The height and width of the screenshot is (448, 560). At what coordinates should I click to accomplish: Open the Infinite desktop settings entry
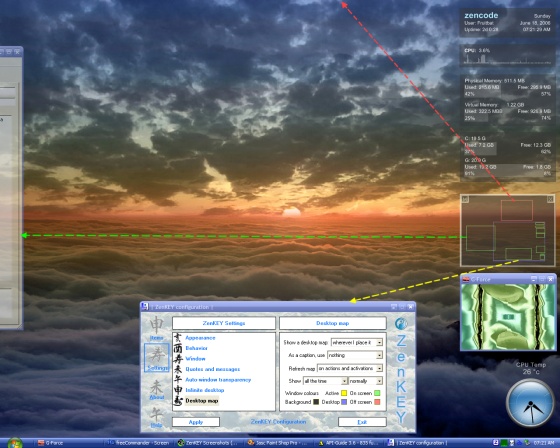pos(205,390)
